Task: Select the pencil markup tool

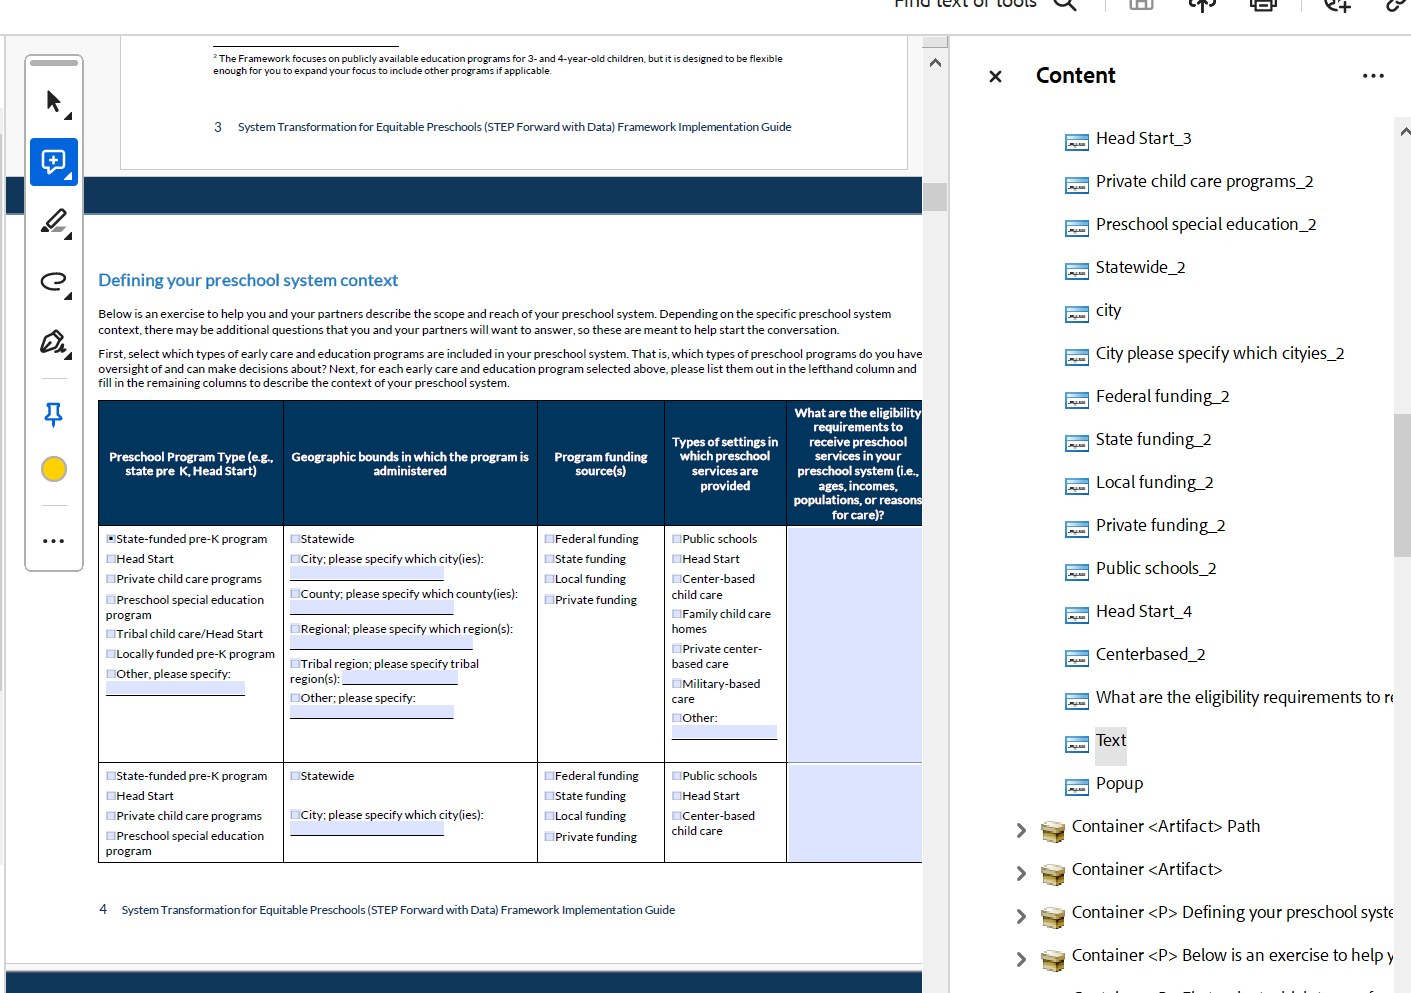Action: 53,222
